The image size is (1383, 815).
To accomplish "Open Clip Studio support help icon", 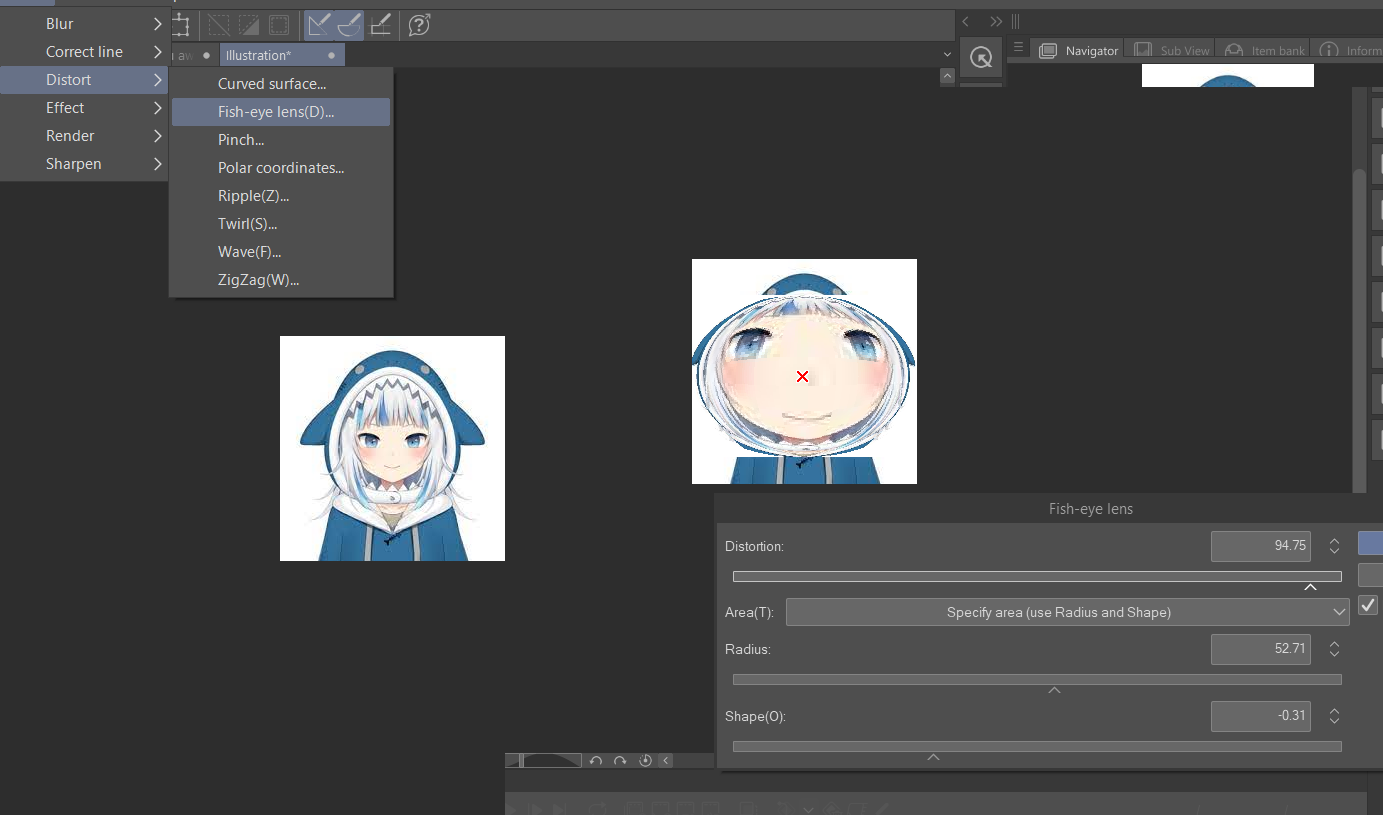I will coord(420,25).
